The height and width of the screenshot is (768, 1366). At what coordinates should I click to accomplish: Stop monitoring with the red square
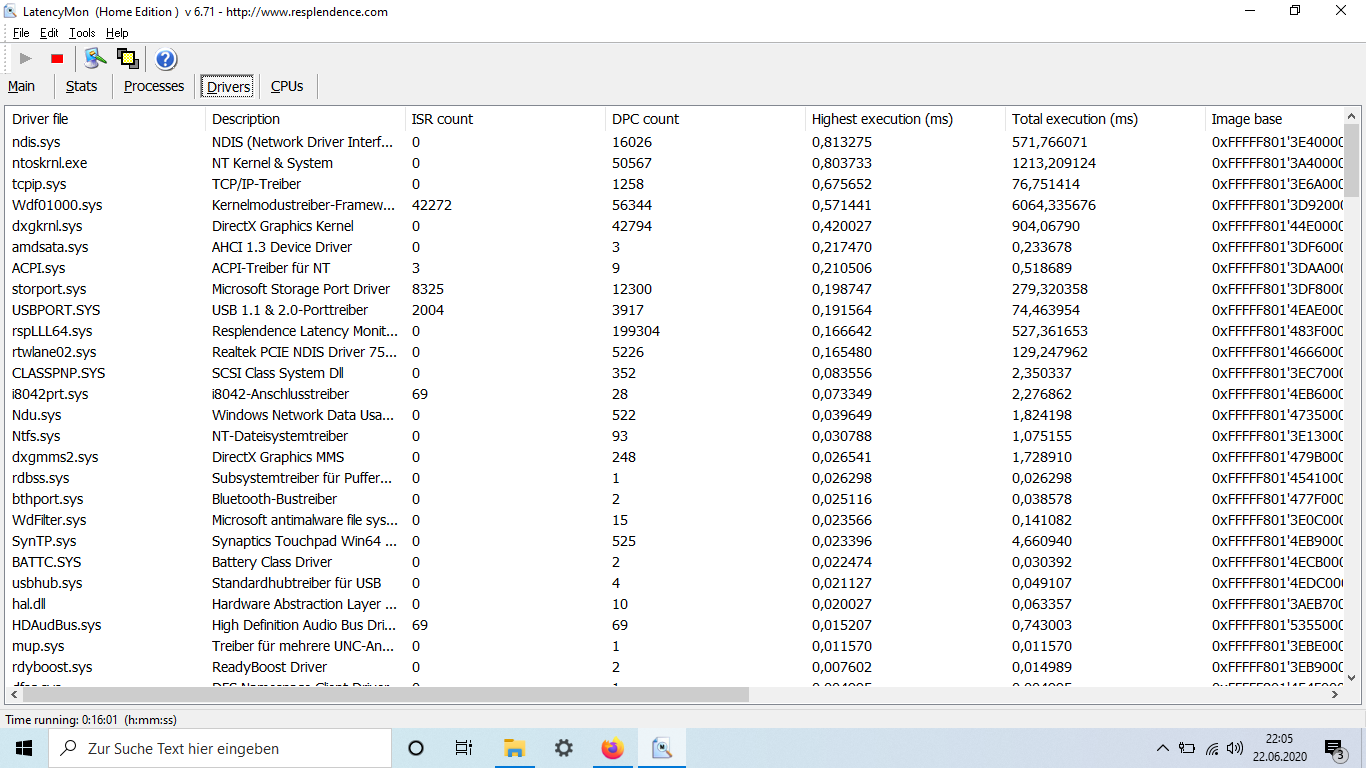coord(57,59)
